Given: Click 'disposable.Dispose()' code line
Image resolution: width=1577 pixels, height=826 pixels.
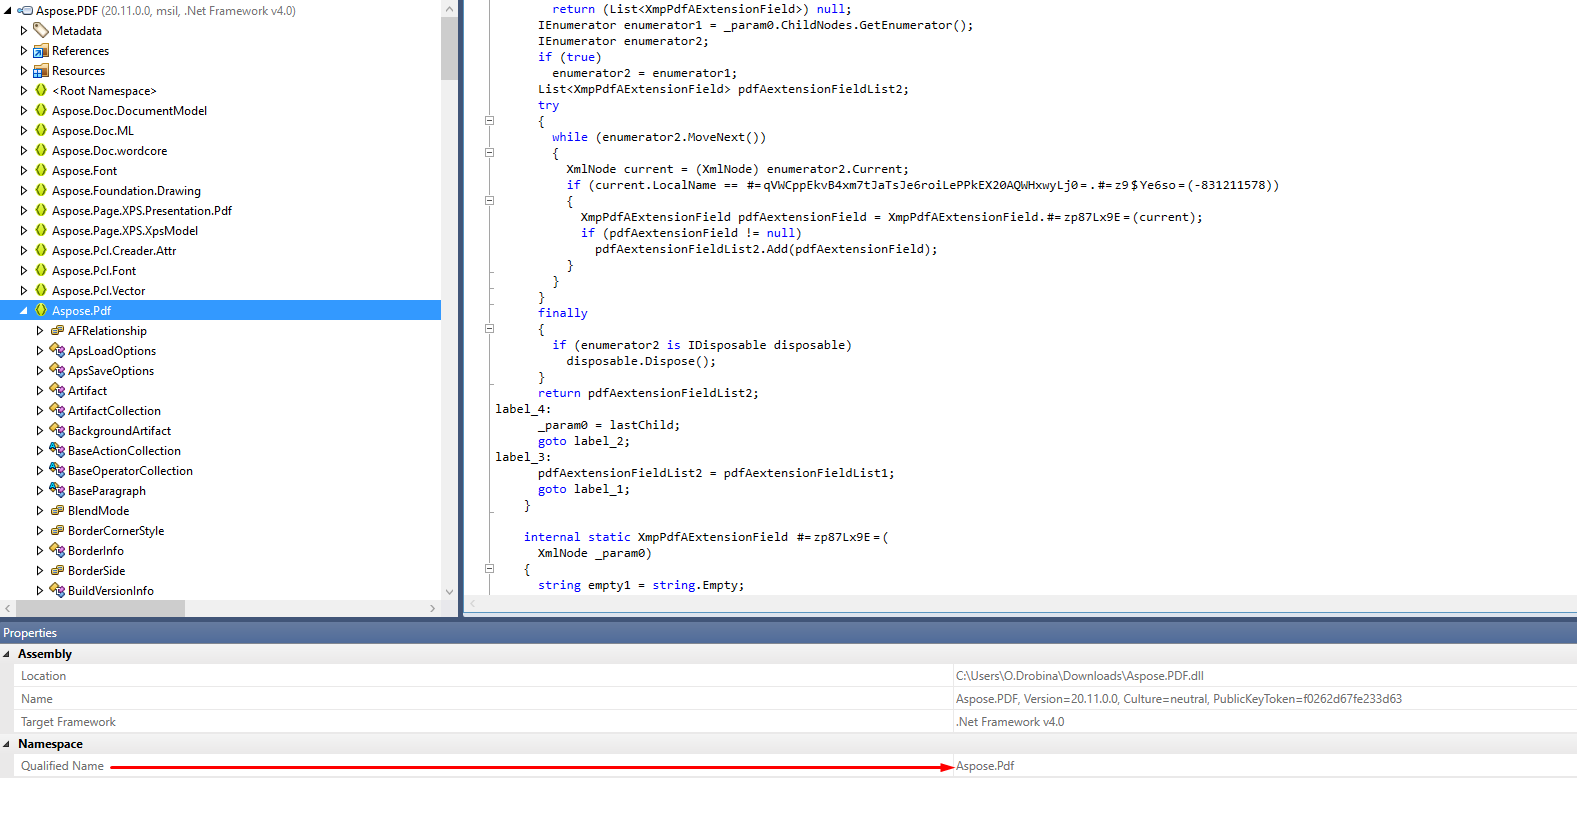Looking at the screenshot, I should (x=641, y=361).
